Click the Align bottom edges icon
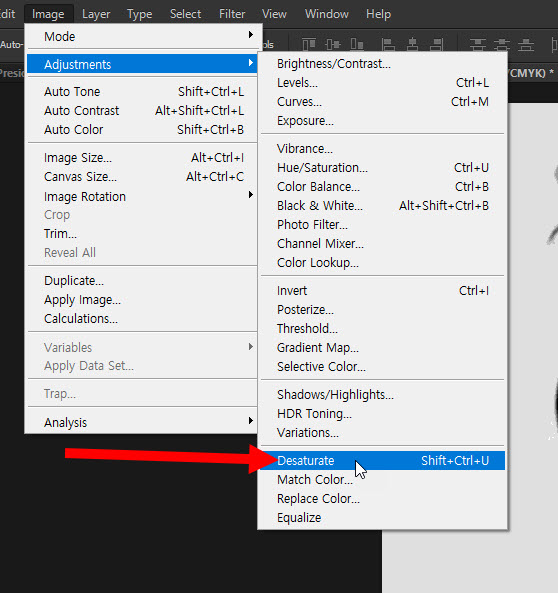Screen dimensions: 558x593 tap(357, 44)
